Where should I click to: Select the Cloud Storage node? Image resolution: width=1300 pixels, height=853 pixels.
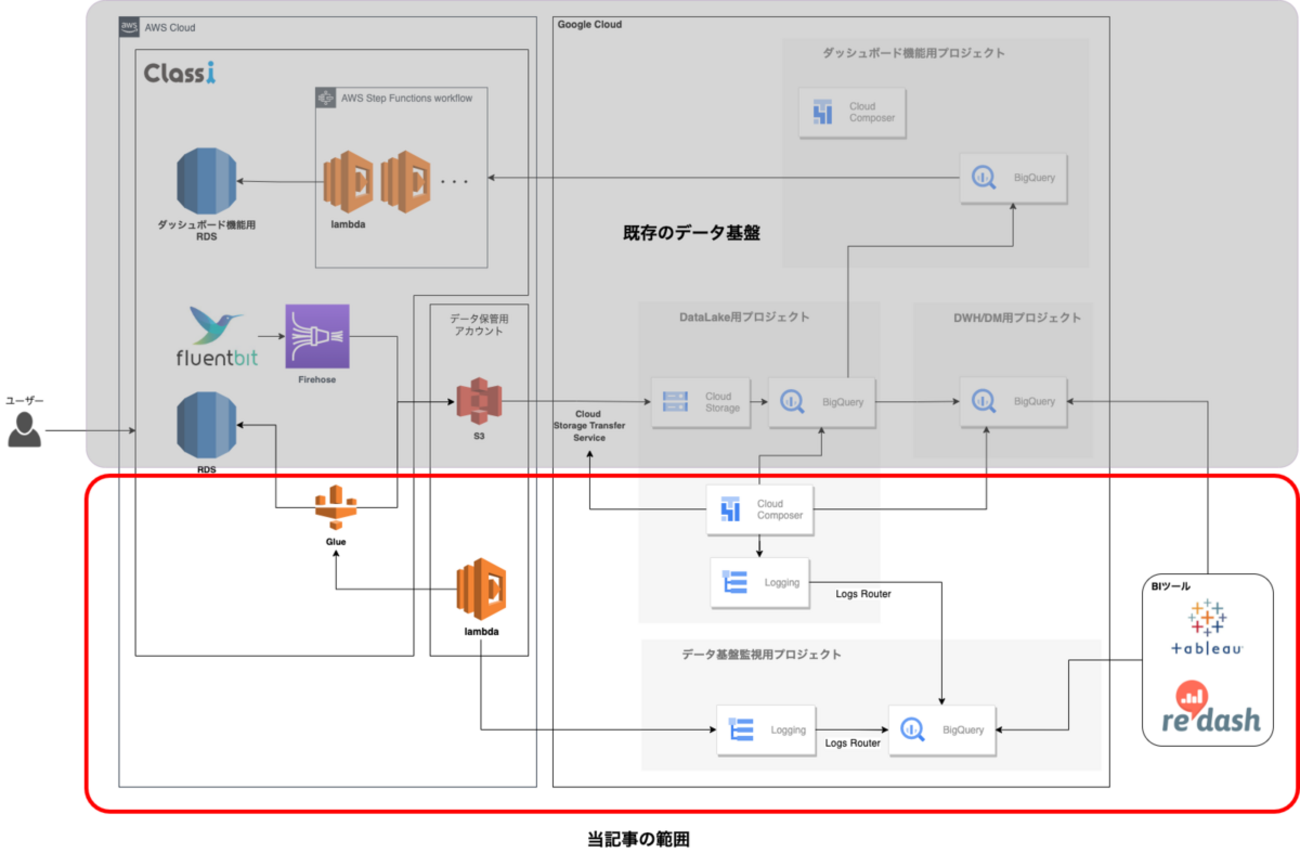coord(699,402)
